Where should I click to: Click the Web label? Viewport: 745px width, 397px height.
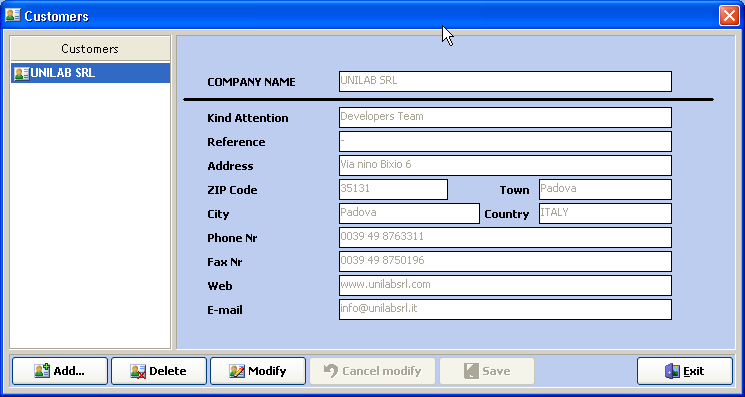(220, 286)
